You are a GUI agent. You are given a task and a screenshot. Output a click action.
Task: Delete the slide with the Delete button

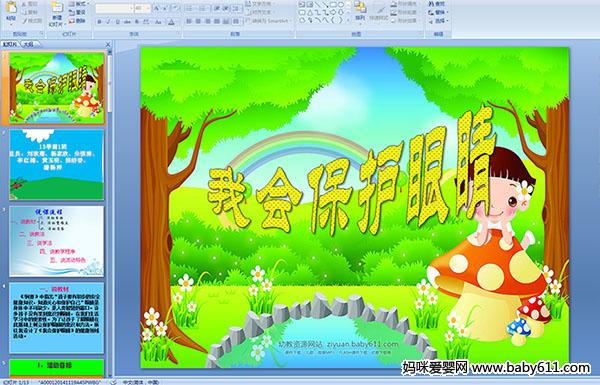pos(77,21)
